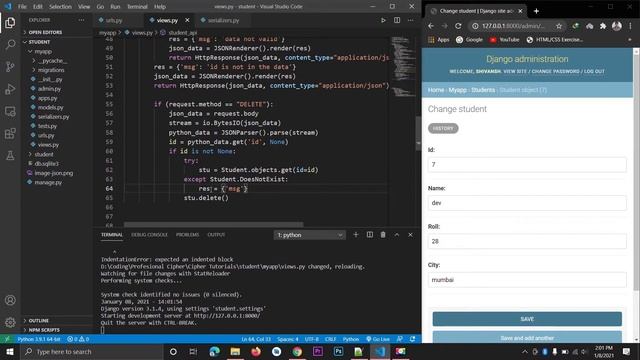Expand the Outline section
The height and width of the screenshot is (360, 640).
37,320
